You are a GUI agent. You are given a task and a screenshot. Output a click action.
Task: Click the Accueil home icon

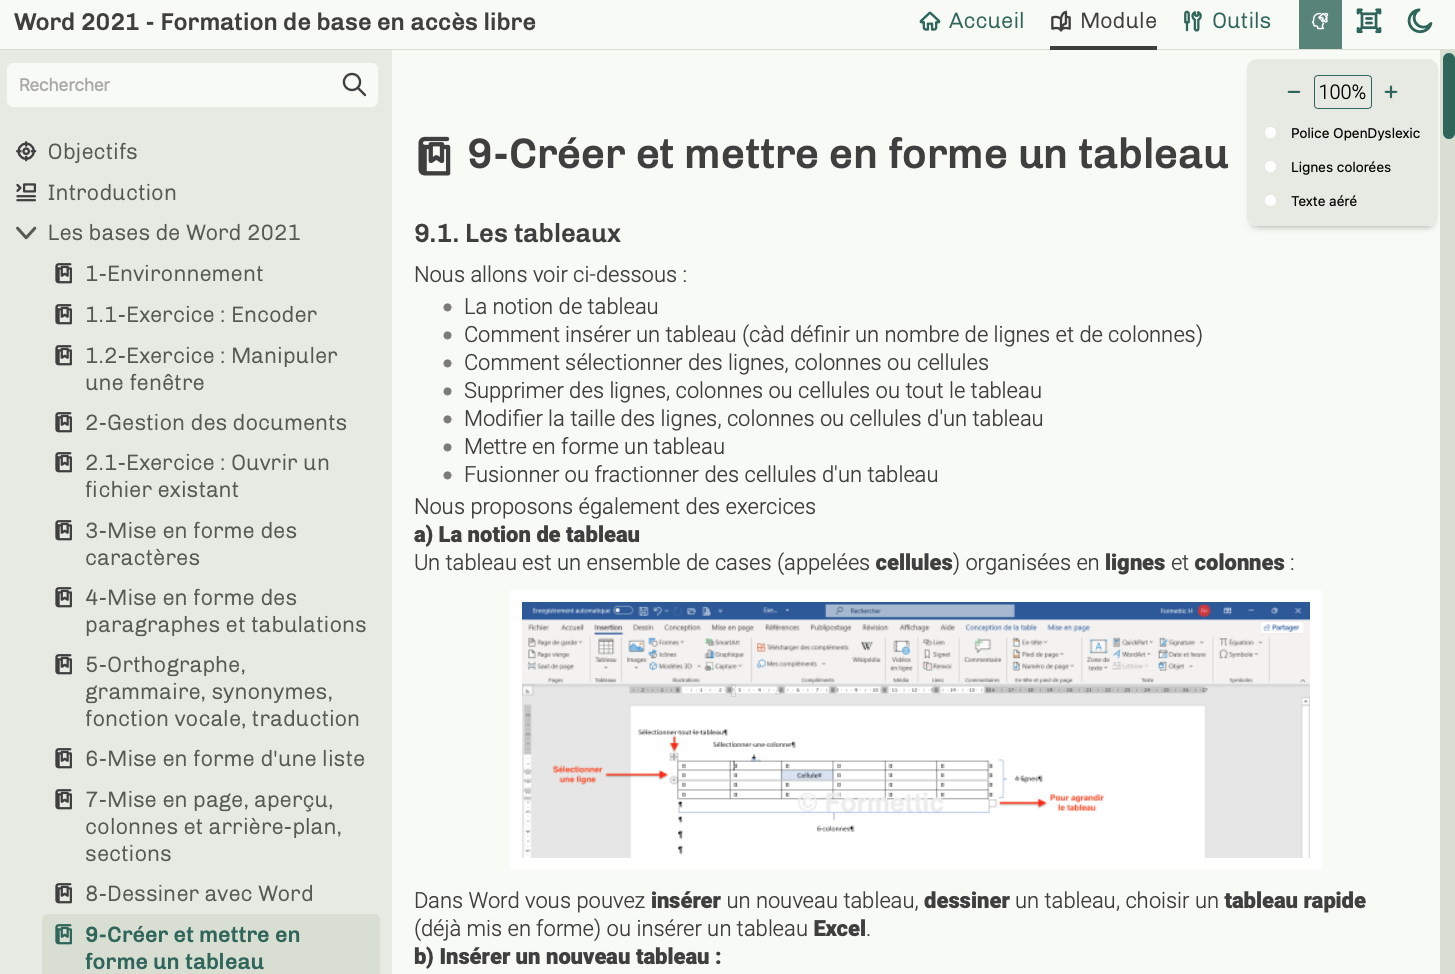coord(930,22)
